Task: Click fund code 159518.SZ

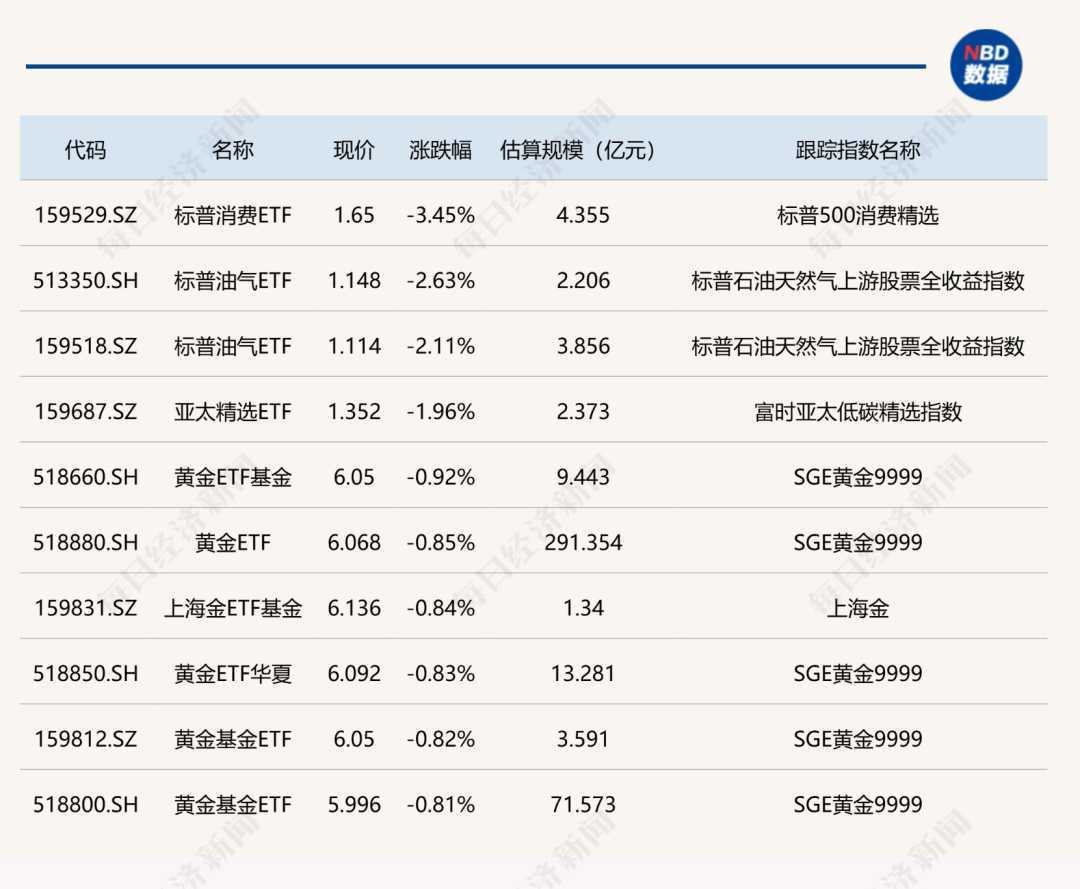Action: [85, 346]
